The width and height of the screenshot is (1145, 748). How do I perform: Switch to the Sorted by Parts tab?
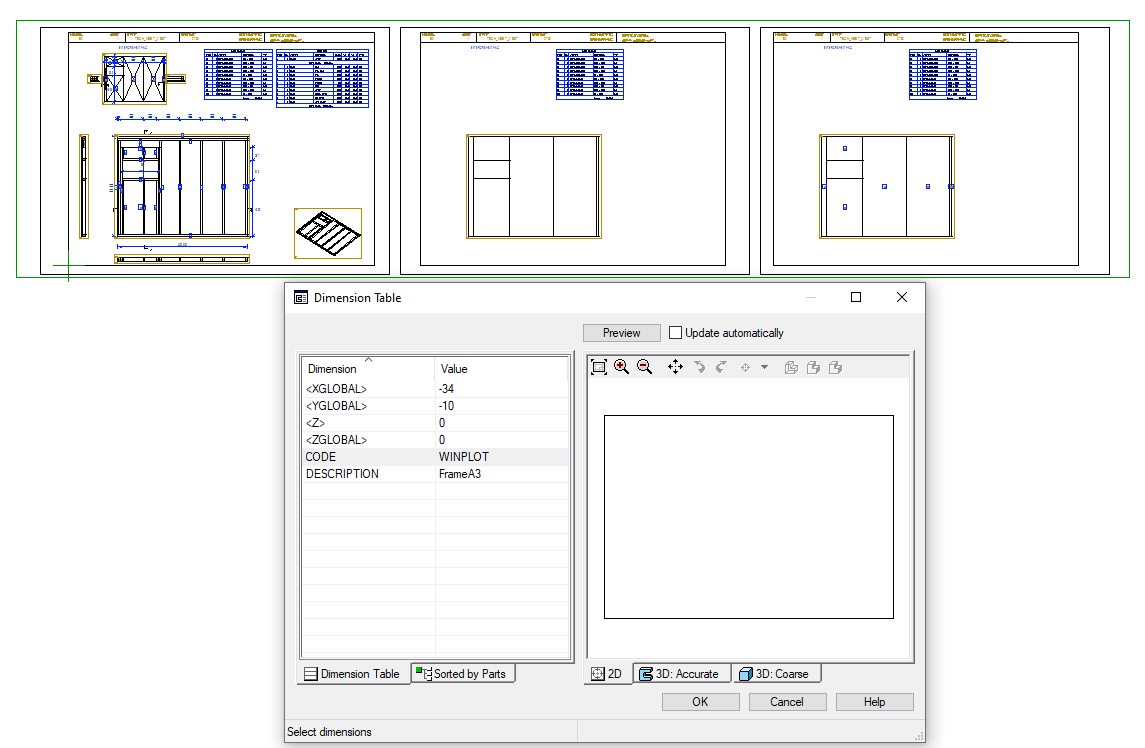click(462, 674)
